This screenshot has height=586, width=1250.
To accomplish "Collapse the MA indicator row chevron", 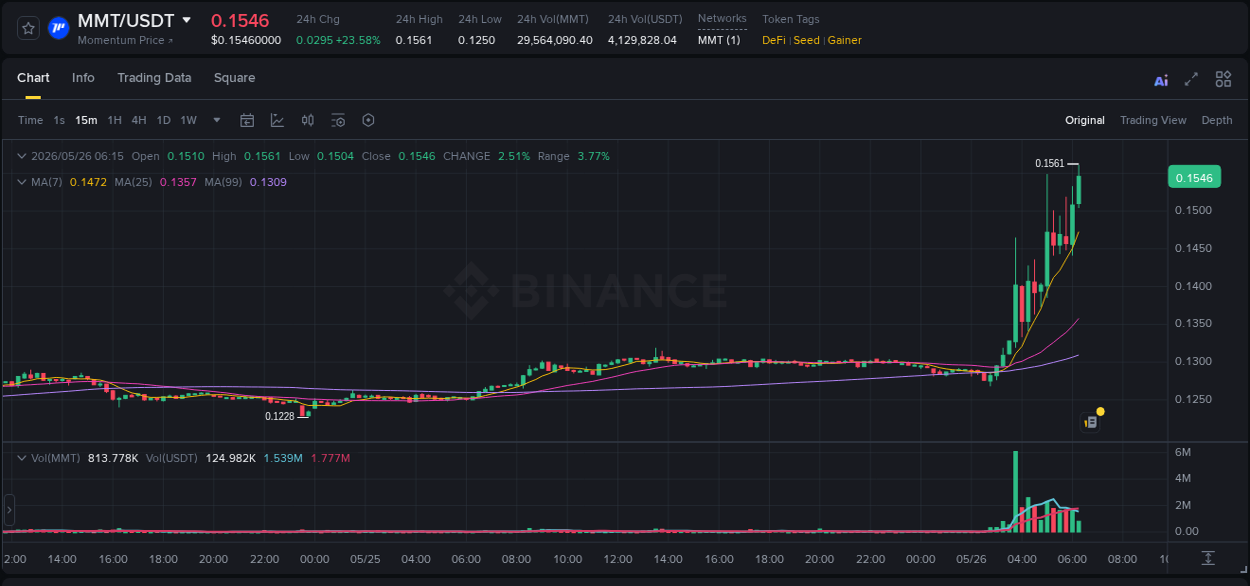I will pos(22,182).
